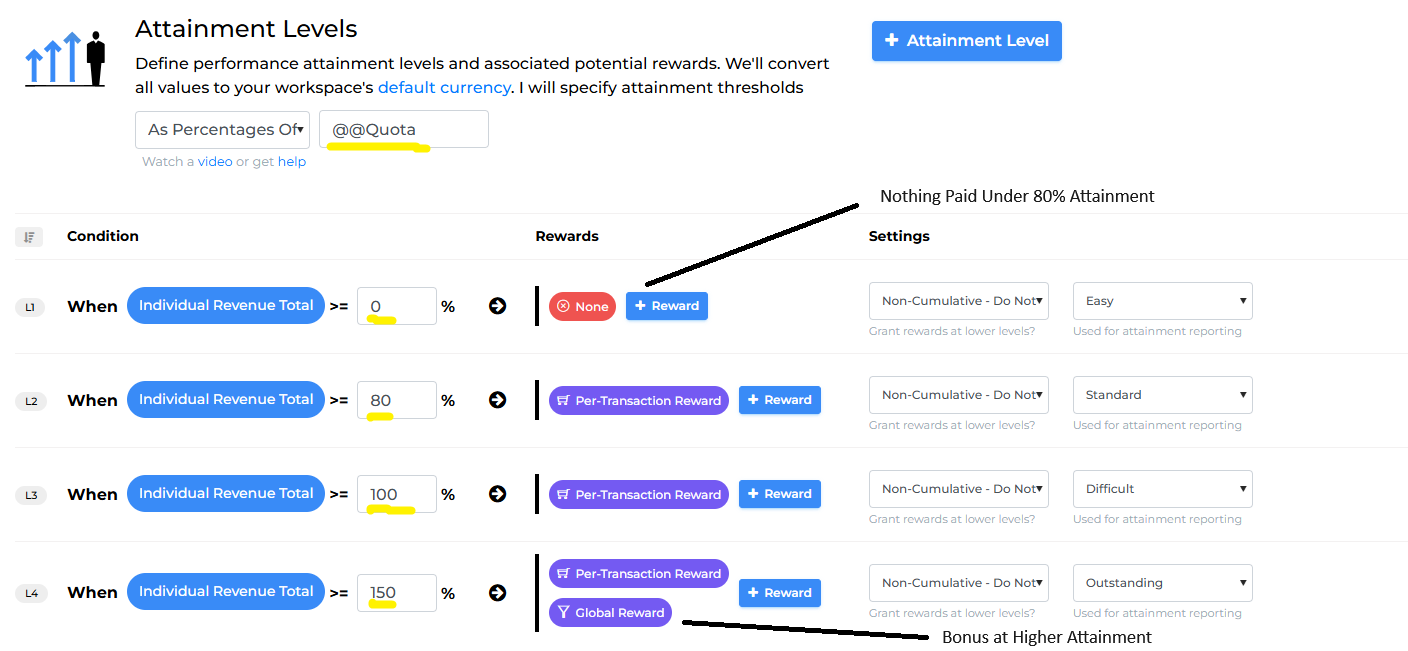The width and height of the screenshot is (1408, 651).
Task: Select the 150 percent threshold input on L4
Action: pyautogui.click(x=396, y=592)
